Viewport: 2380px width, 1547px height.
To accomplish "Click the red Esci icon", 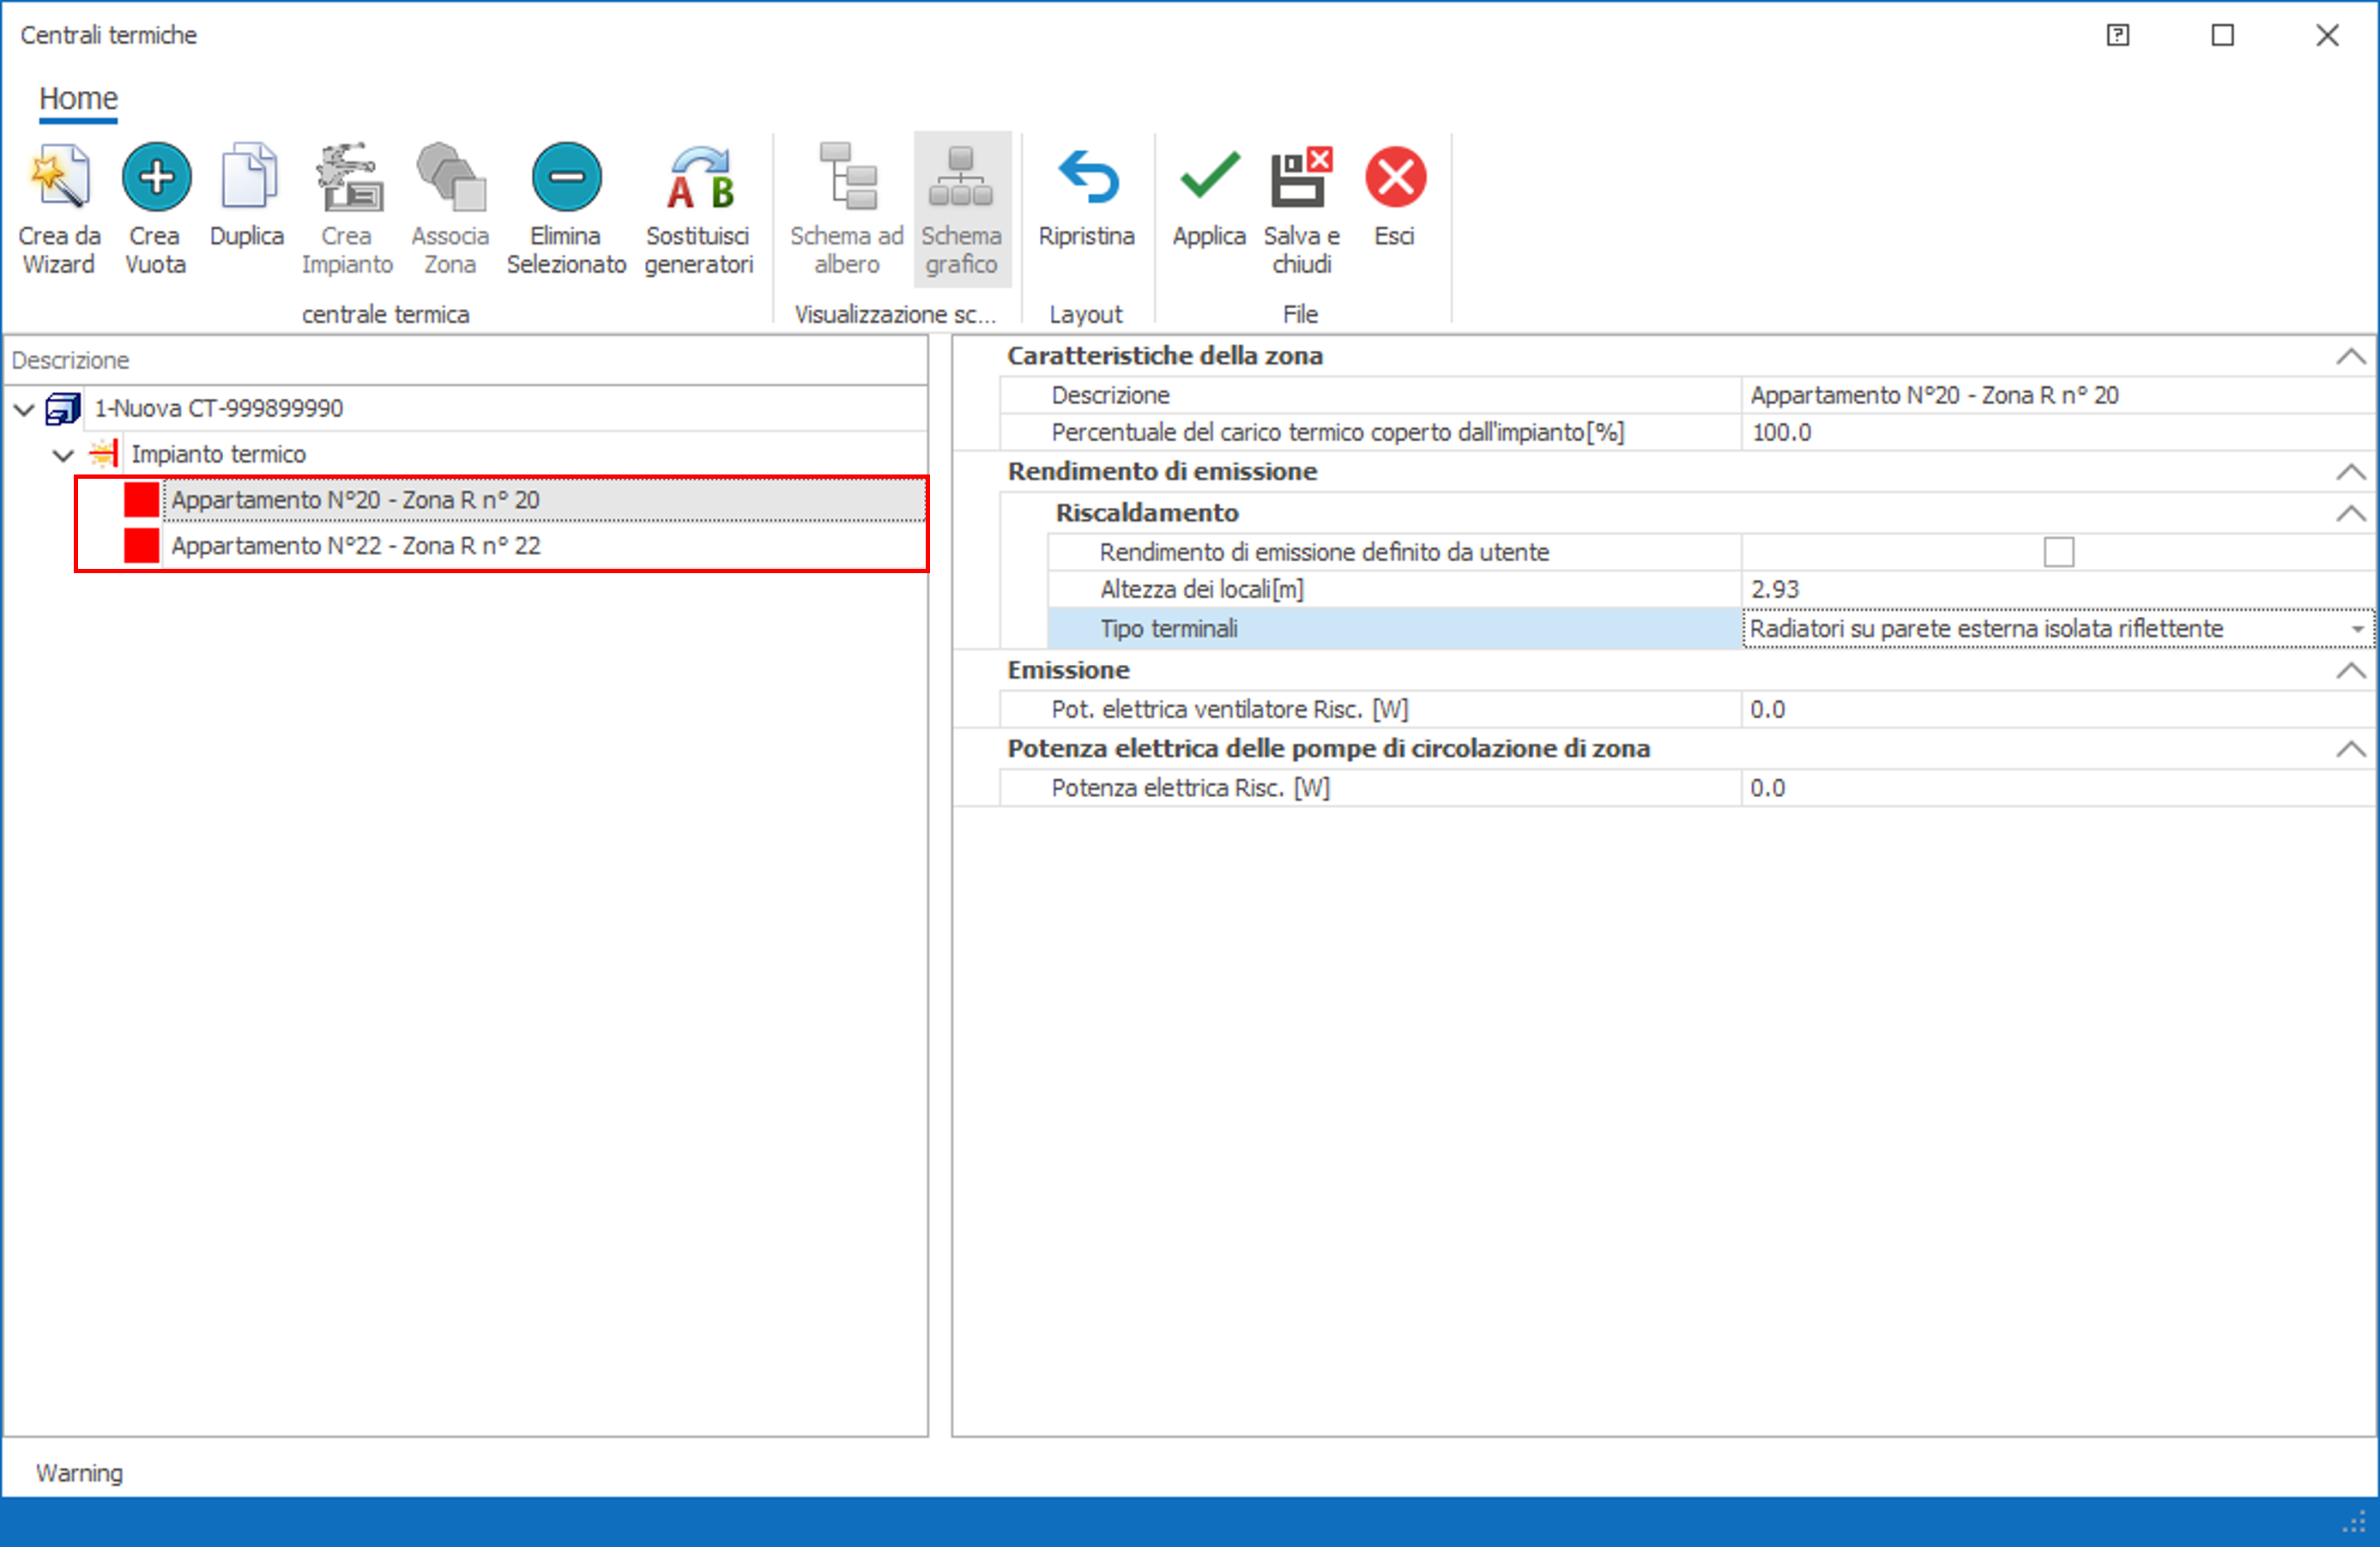I will 1395,178.
